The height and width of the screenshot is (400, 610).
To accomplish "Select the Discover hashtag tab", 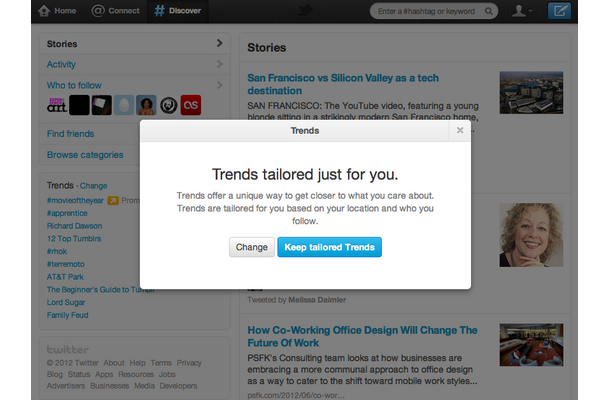I will 178,11.
